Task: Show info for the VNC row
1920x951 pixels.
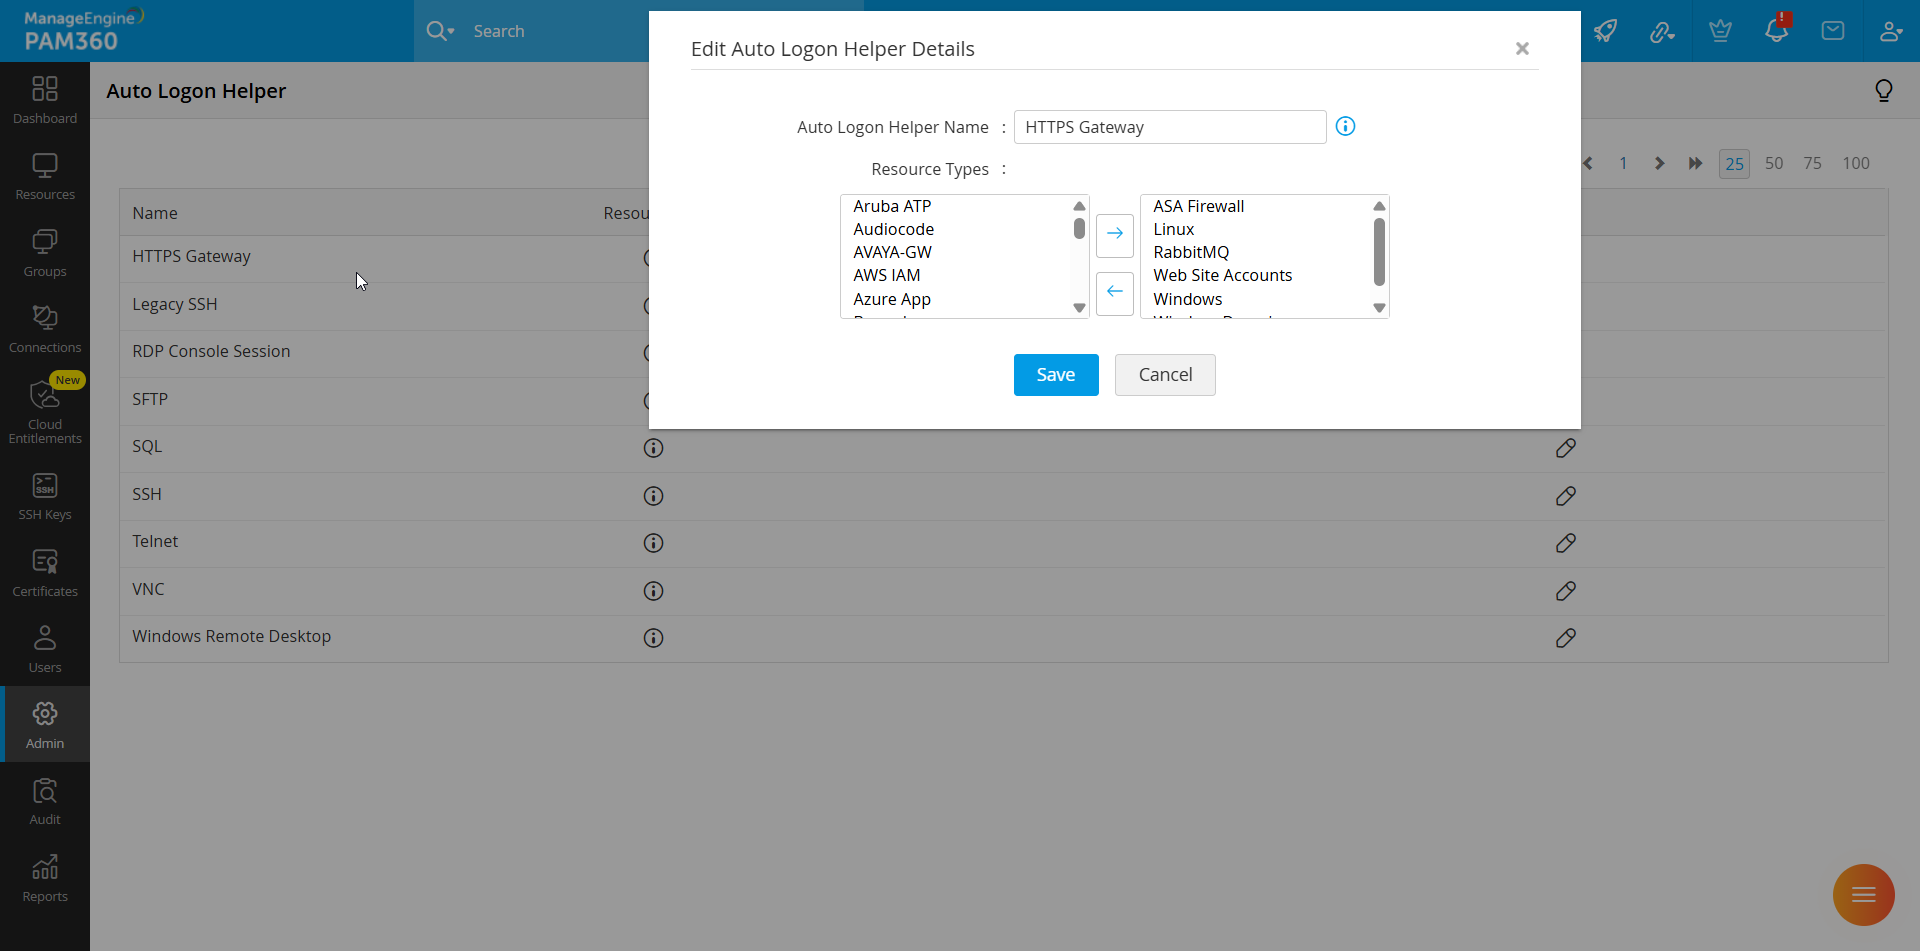Action: click(x=653, y=591)
